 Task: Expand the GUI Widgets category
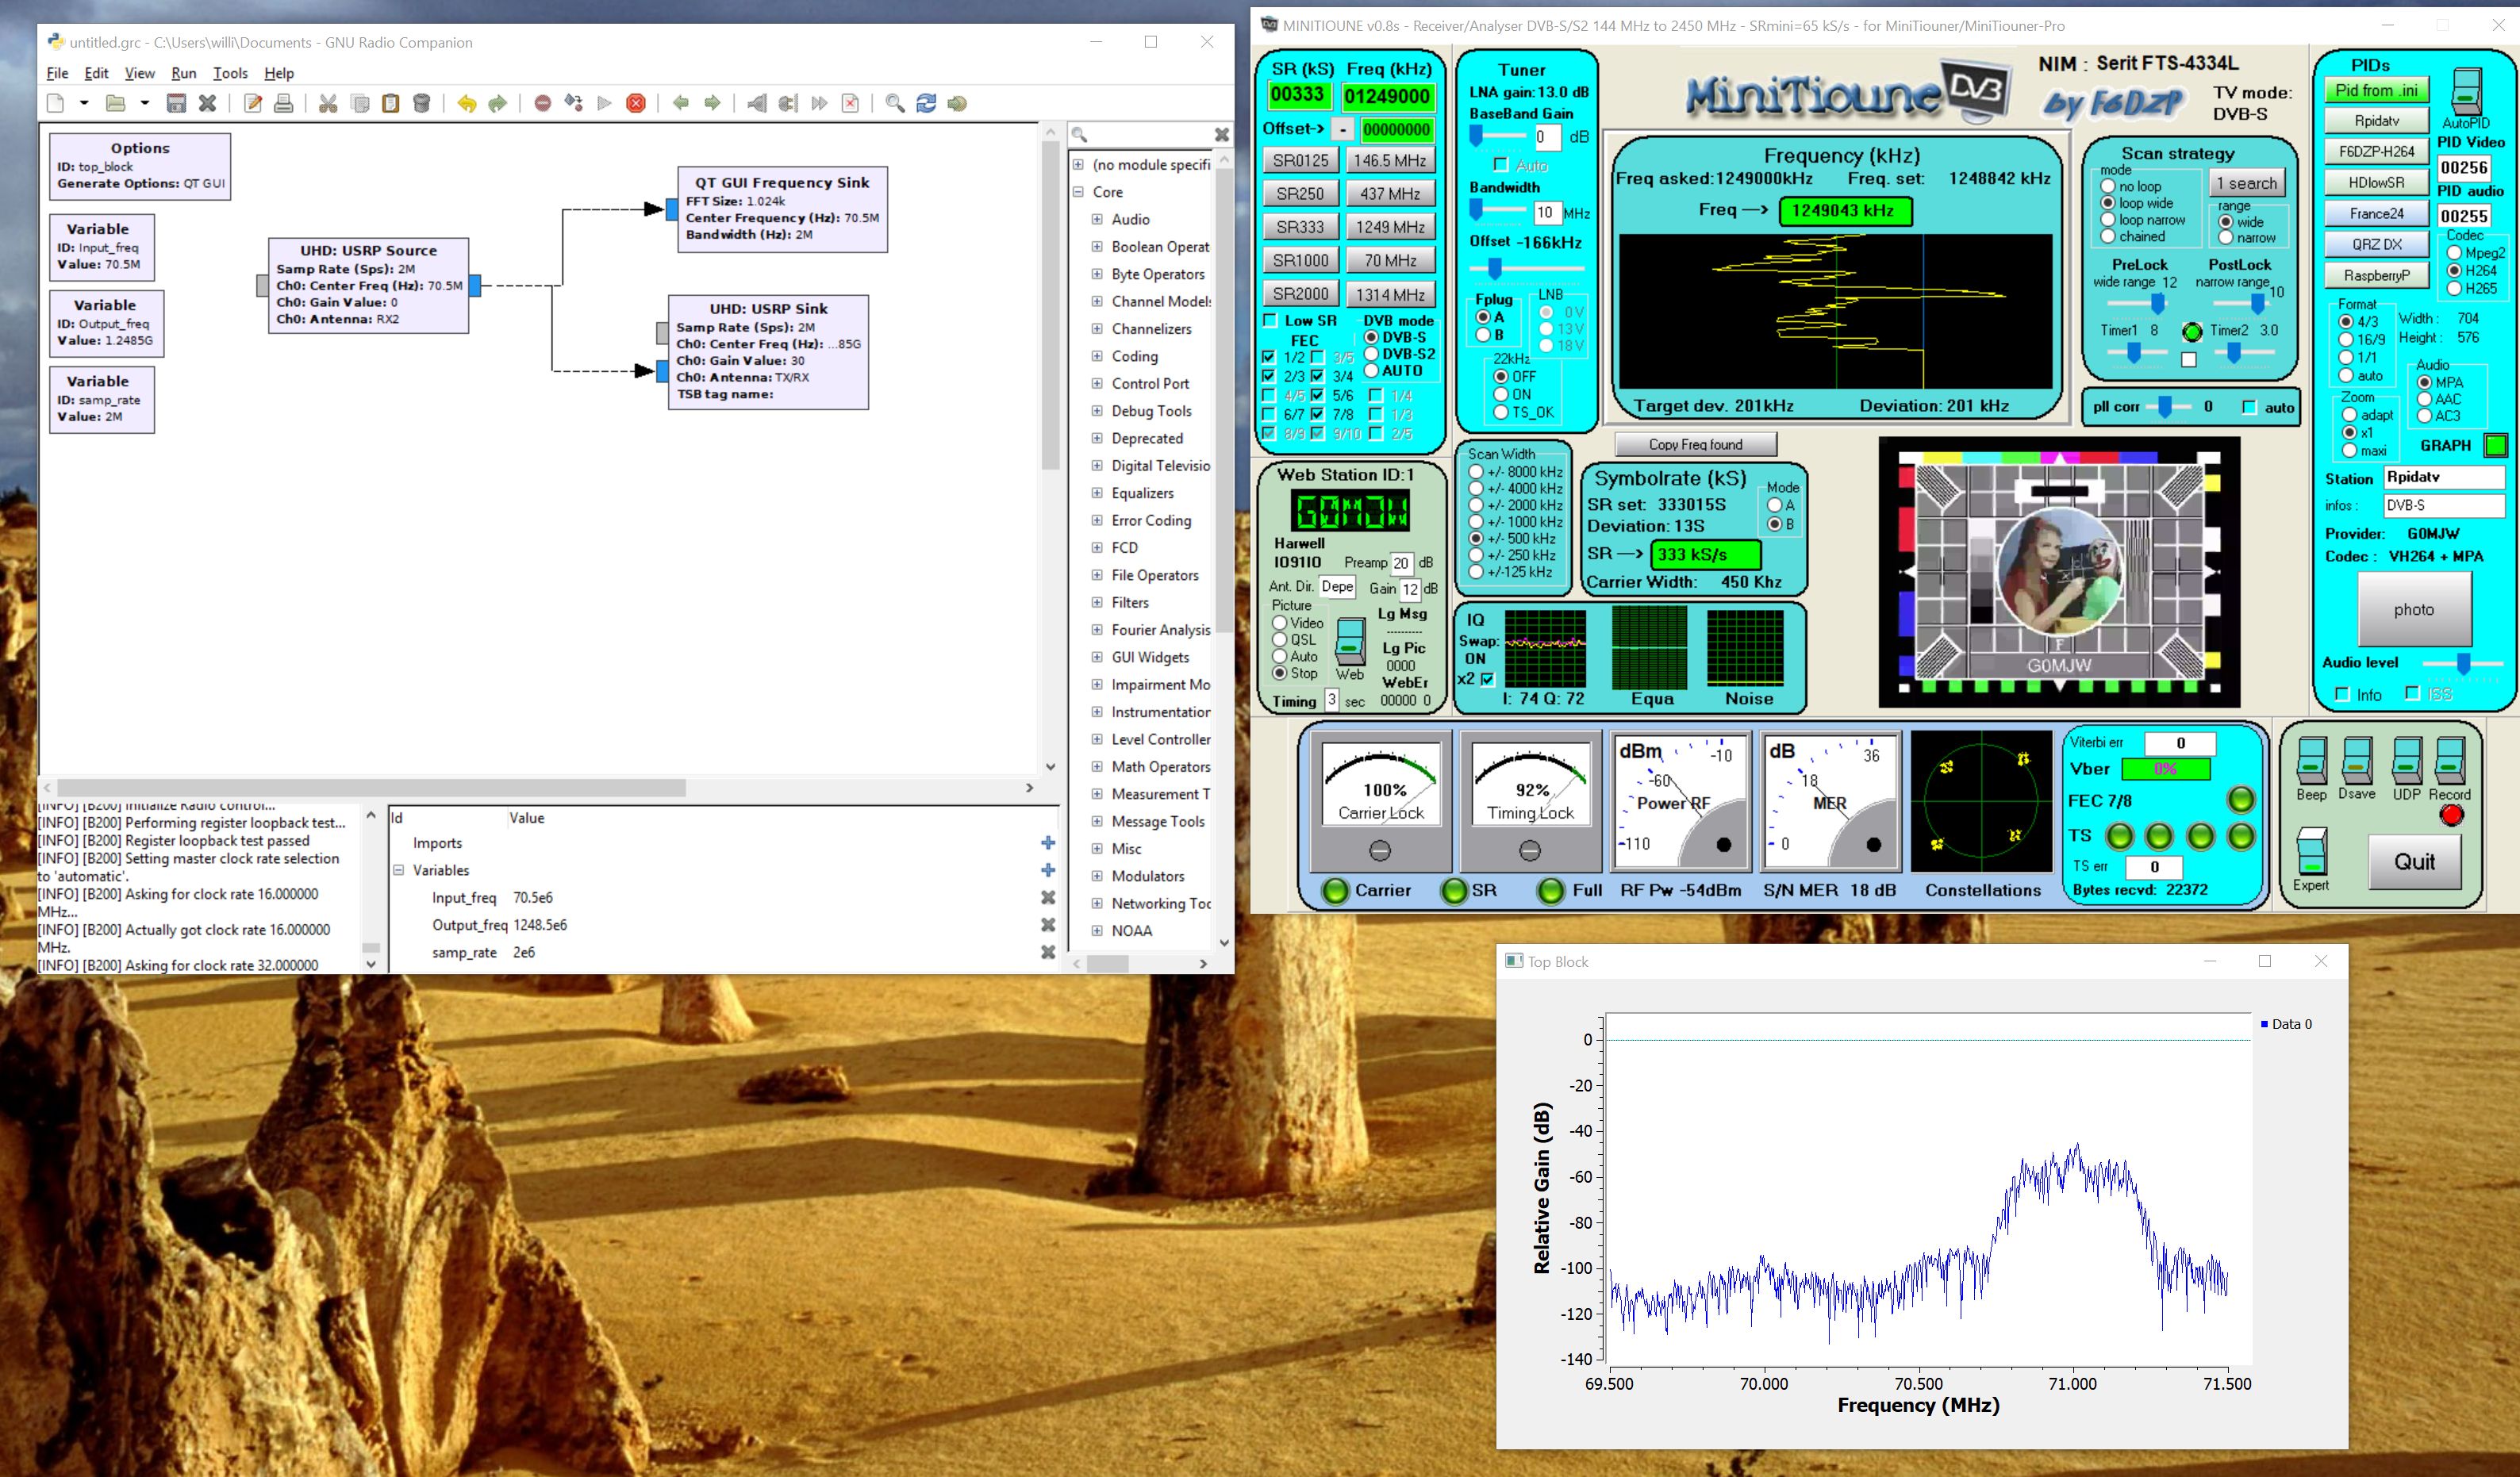(x=1097, y=657)
